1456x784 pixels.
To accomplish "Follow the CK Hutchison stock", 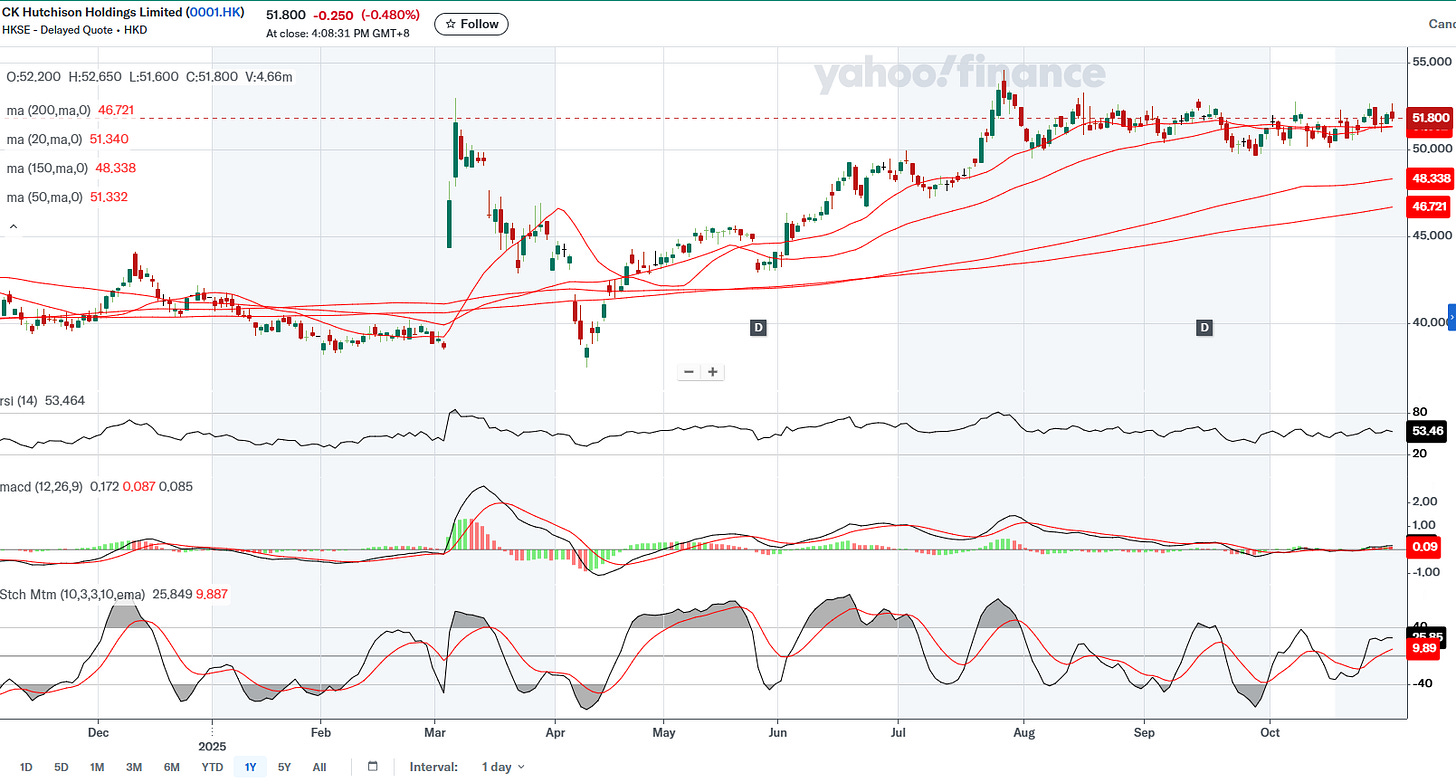I will 471,23.
